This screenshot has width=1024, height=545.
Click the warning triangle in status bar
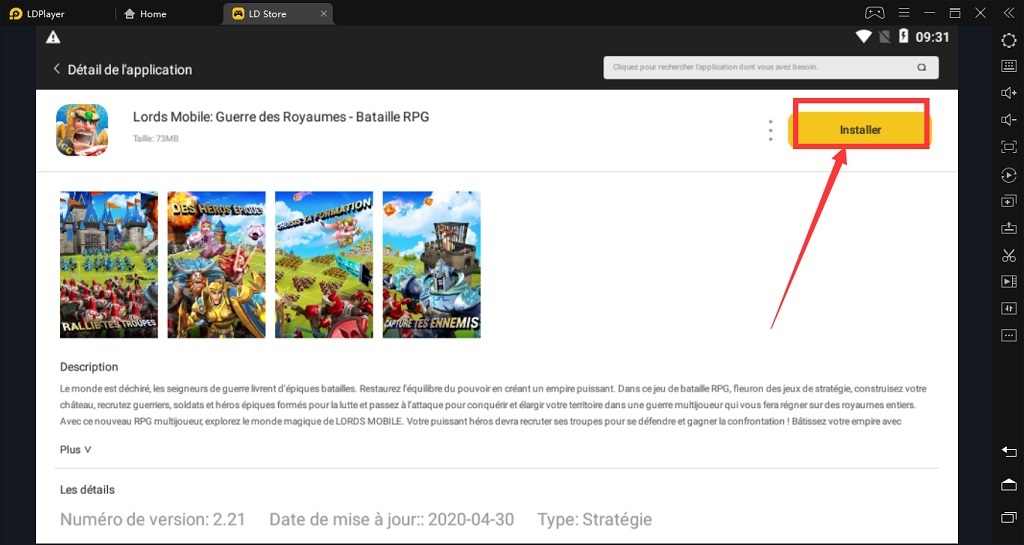tap(53, 38)
